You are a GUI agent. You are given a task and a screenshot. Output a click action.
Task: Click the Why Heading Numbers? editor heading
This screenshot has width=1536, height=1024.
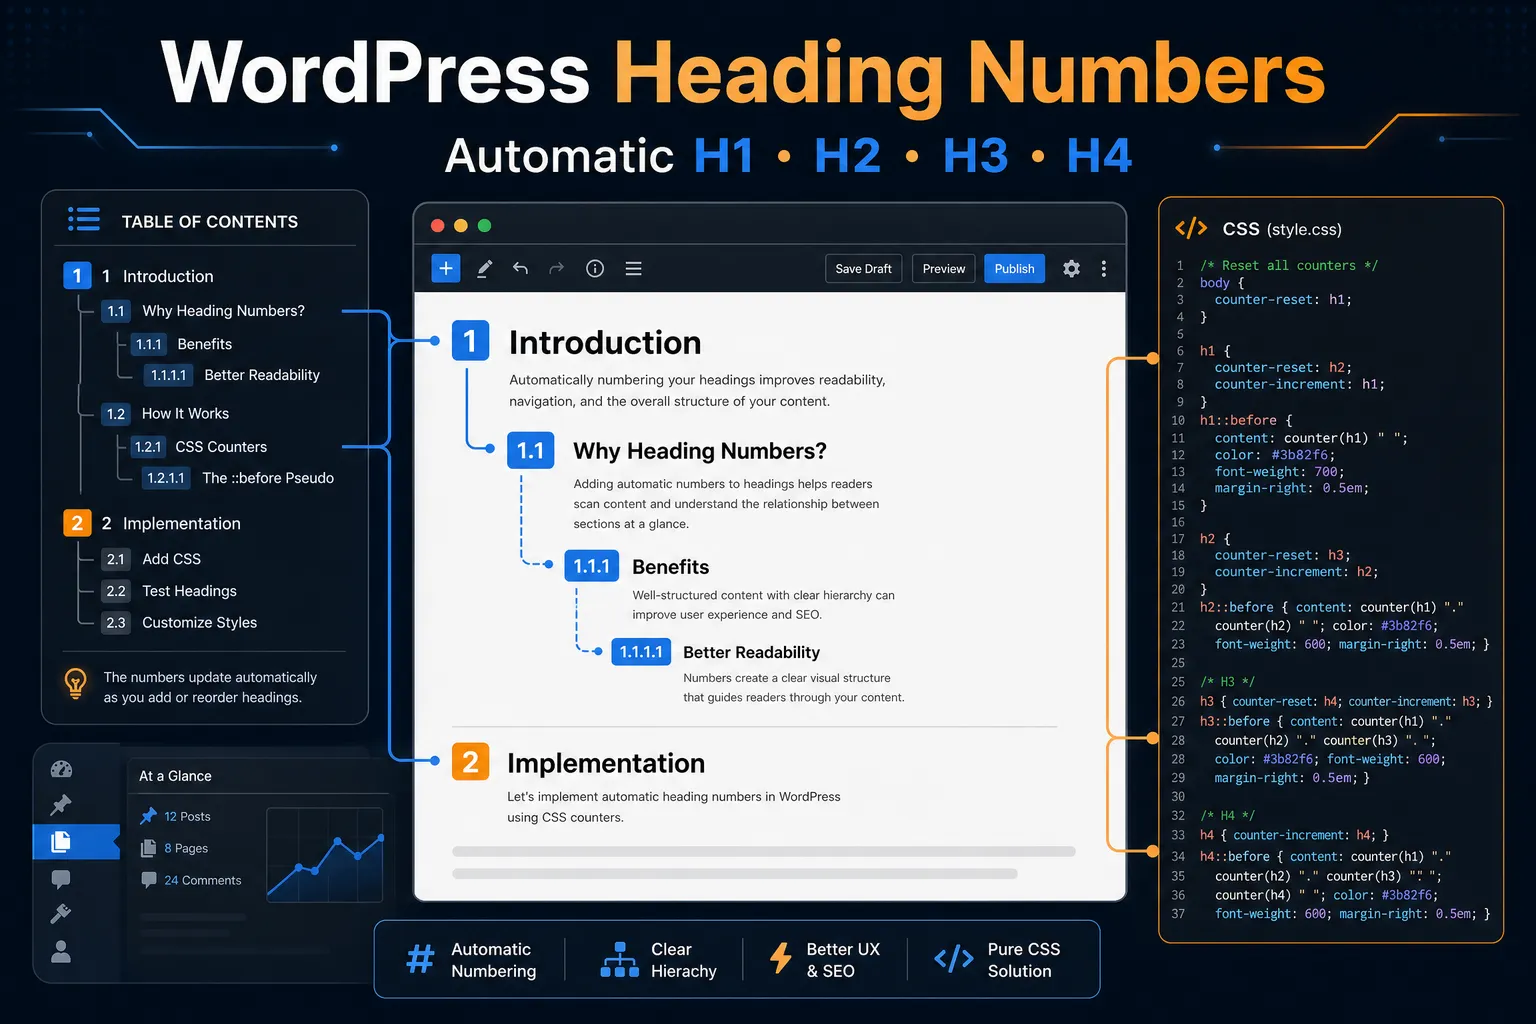point(700,451)
